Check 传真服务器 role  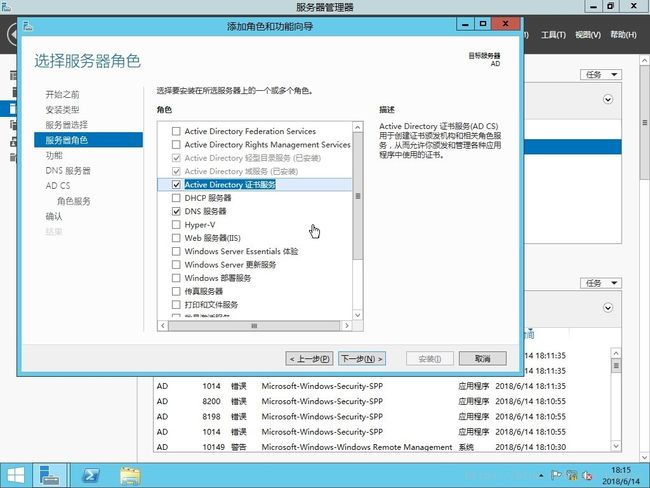pos(176,291)
